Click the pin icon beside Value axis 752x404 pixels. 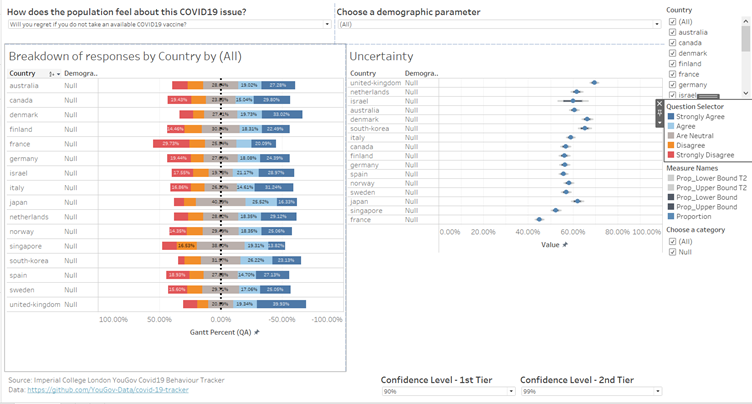pos(568,244)
